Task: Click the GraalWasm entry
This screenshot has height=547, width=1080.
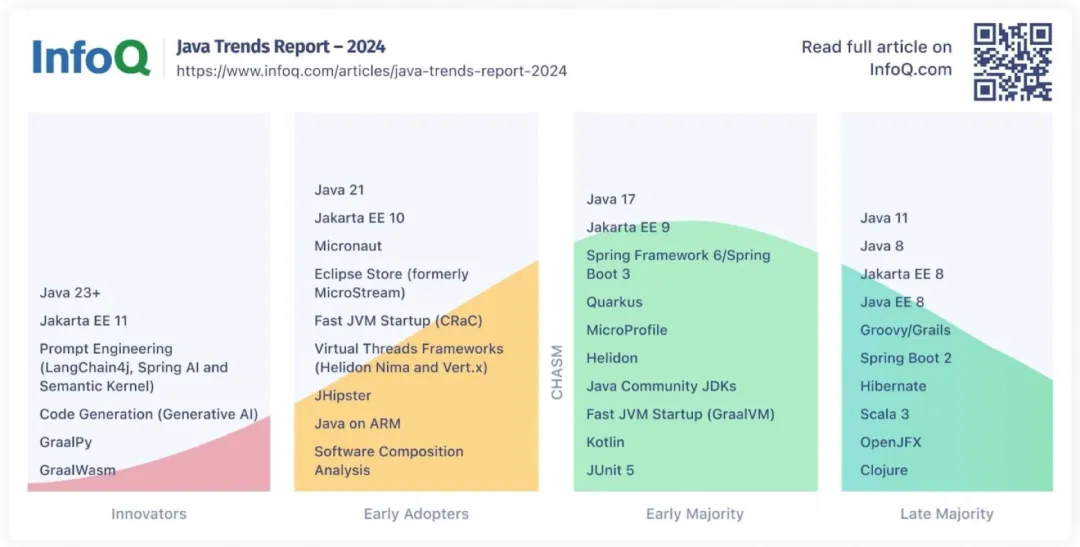Action: click(x=77, y=470)
